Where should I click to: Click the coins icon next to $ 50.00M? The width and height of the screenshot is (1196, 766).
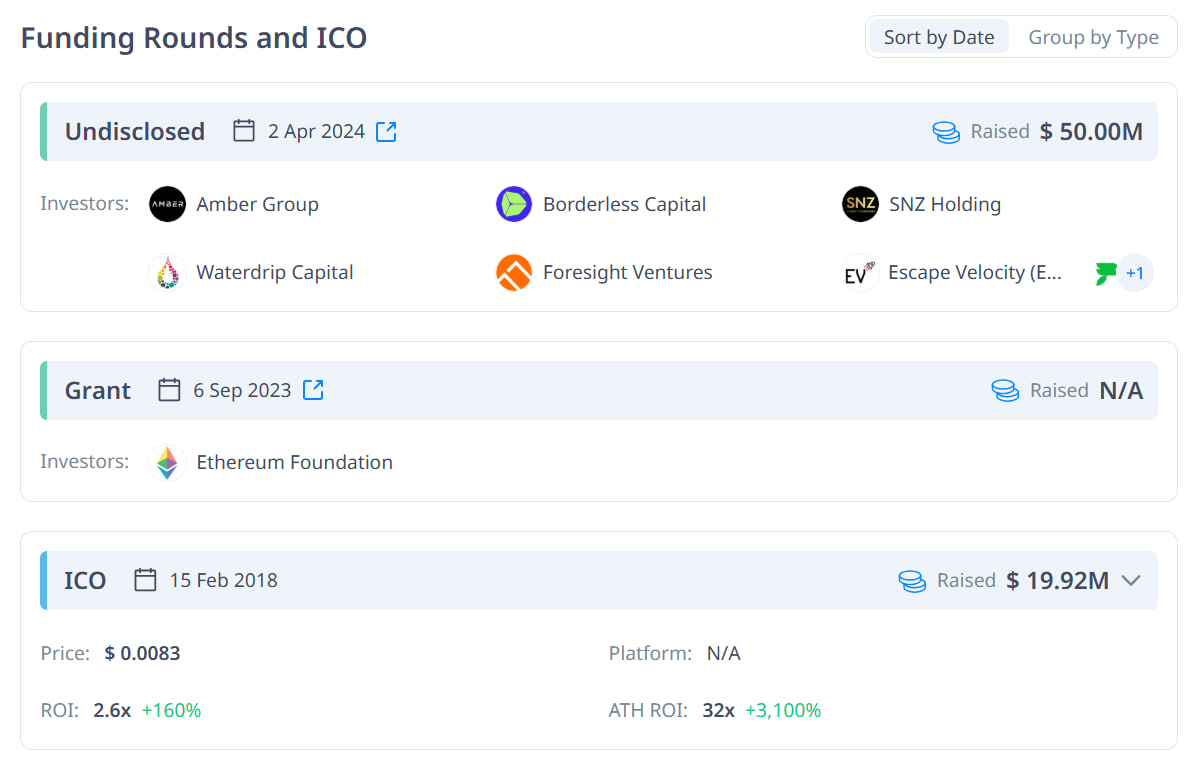point(946,131)
